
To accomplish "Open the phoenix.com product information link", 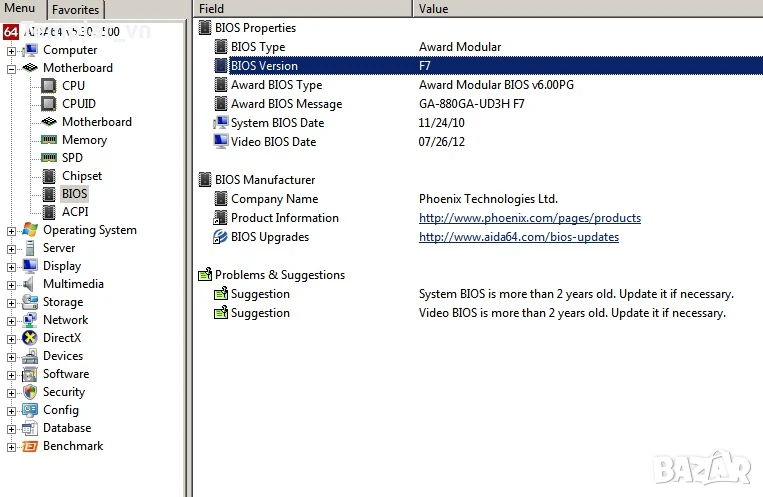I will 529,218.
